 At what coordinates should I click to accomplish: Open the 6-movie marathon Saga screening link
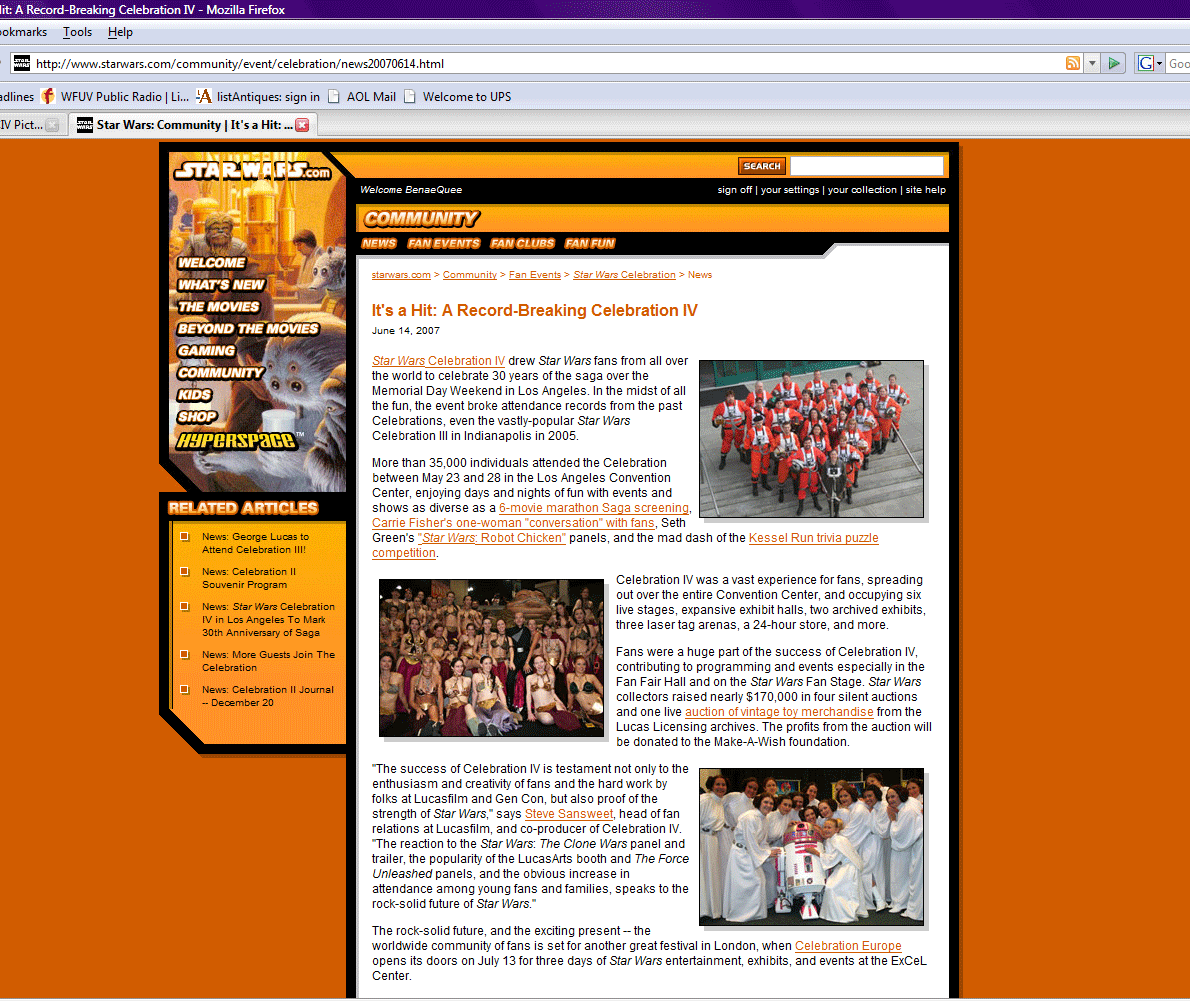coord(593,508)
